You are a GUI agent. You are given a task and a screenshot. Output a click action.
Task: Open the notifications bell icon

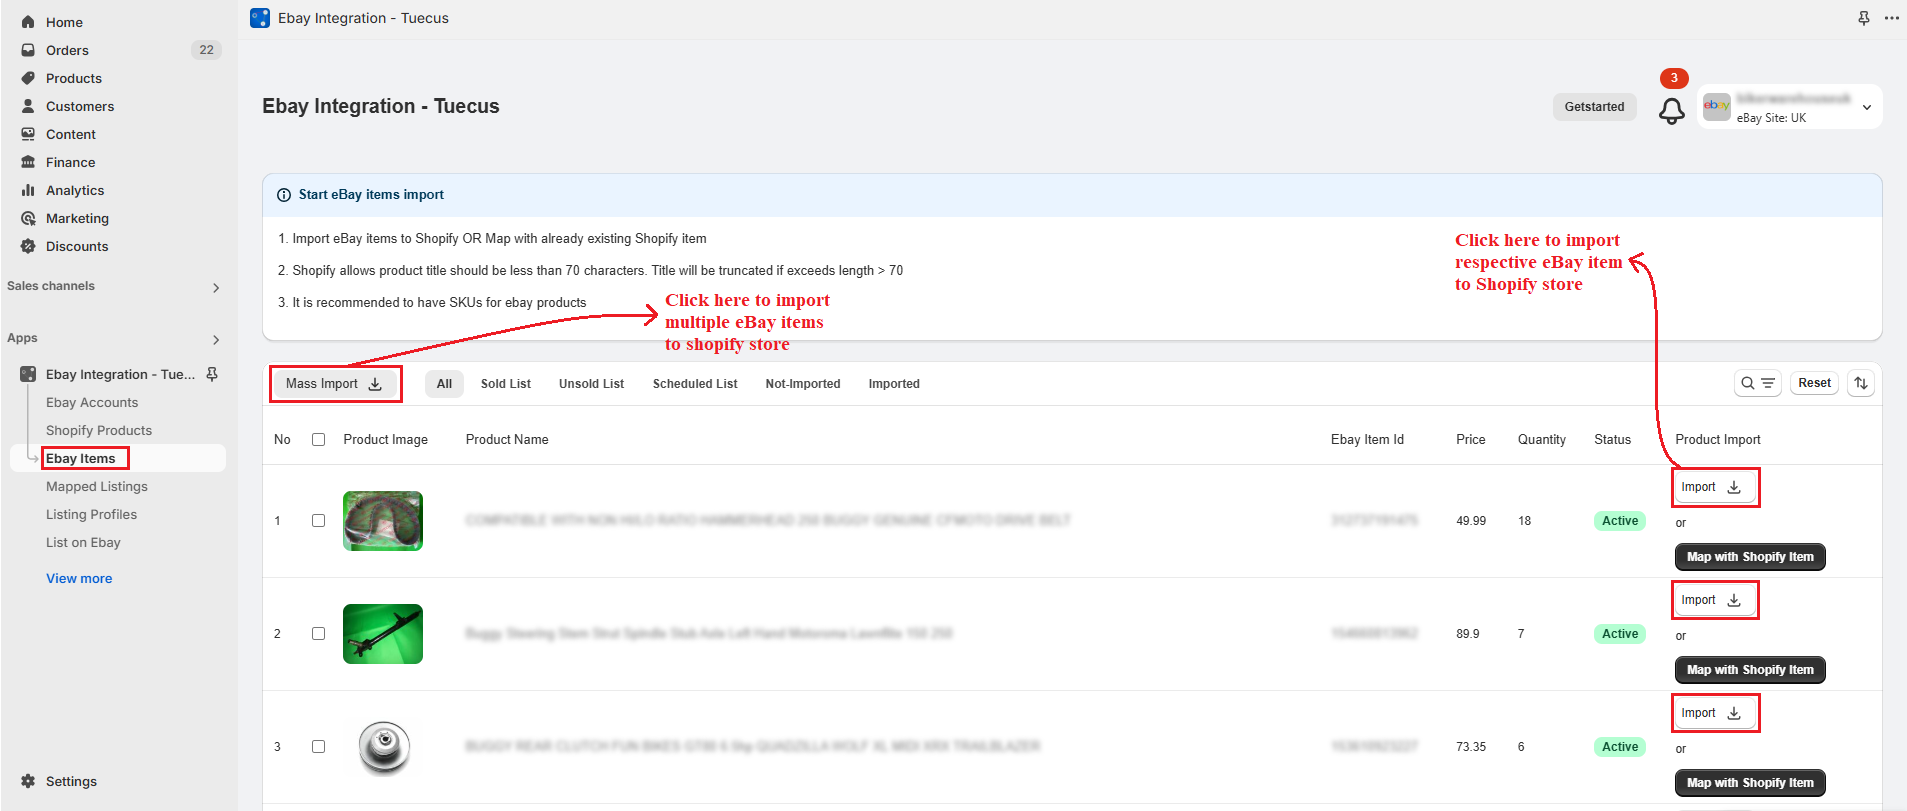click(1671, 111)
